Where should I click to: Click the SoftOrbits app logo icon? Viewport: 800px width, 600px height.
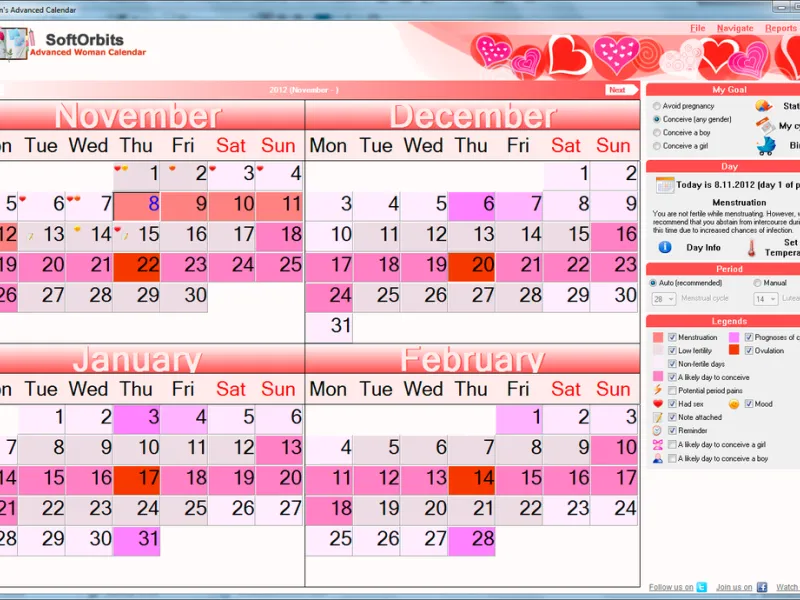(14, 44)
